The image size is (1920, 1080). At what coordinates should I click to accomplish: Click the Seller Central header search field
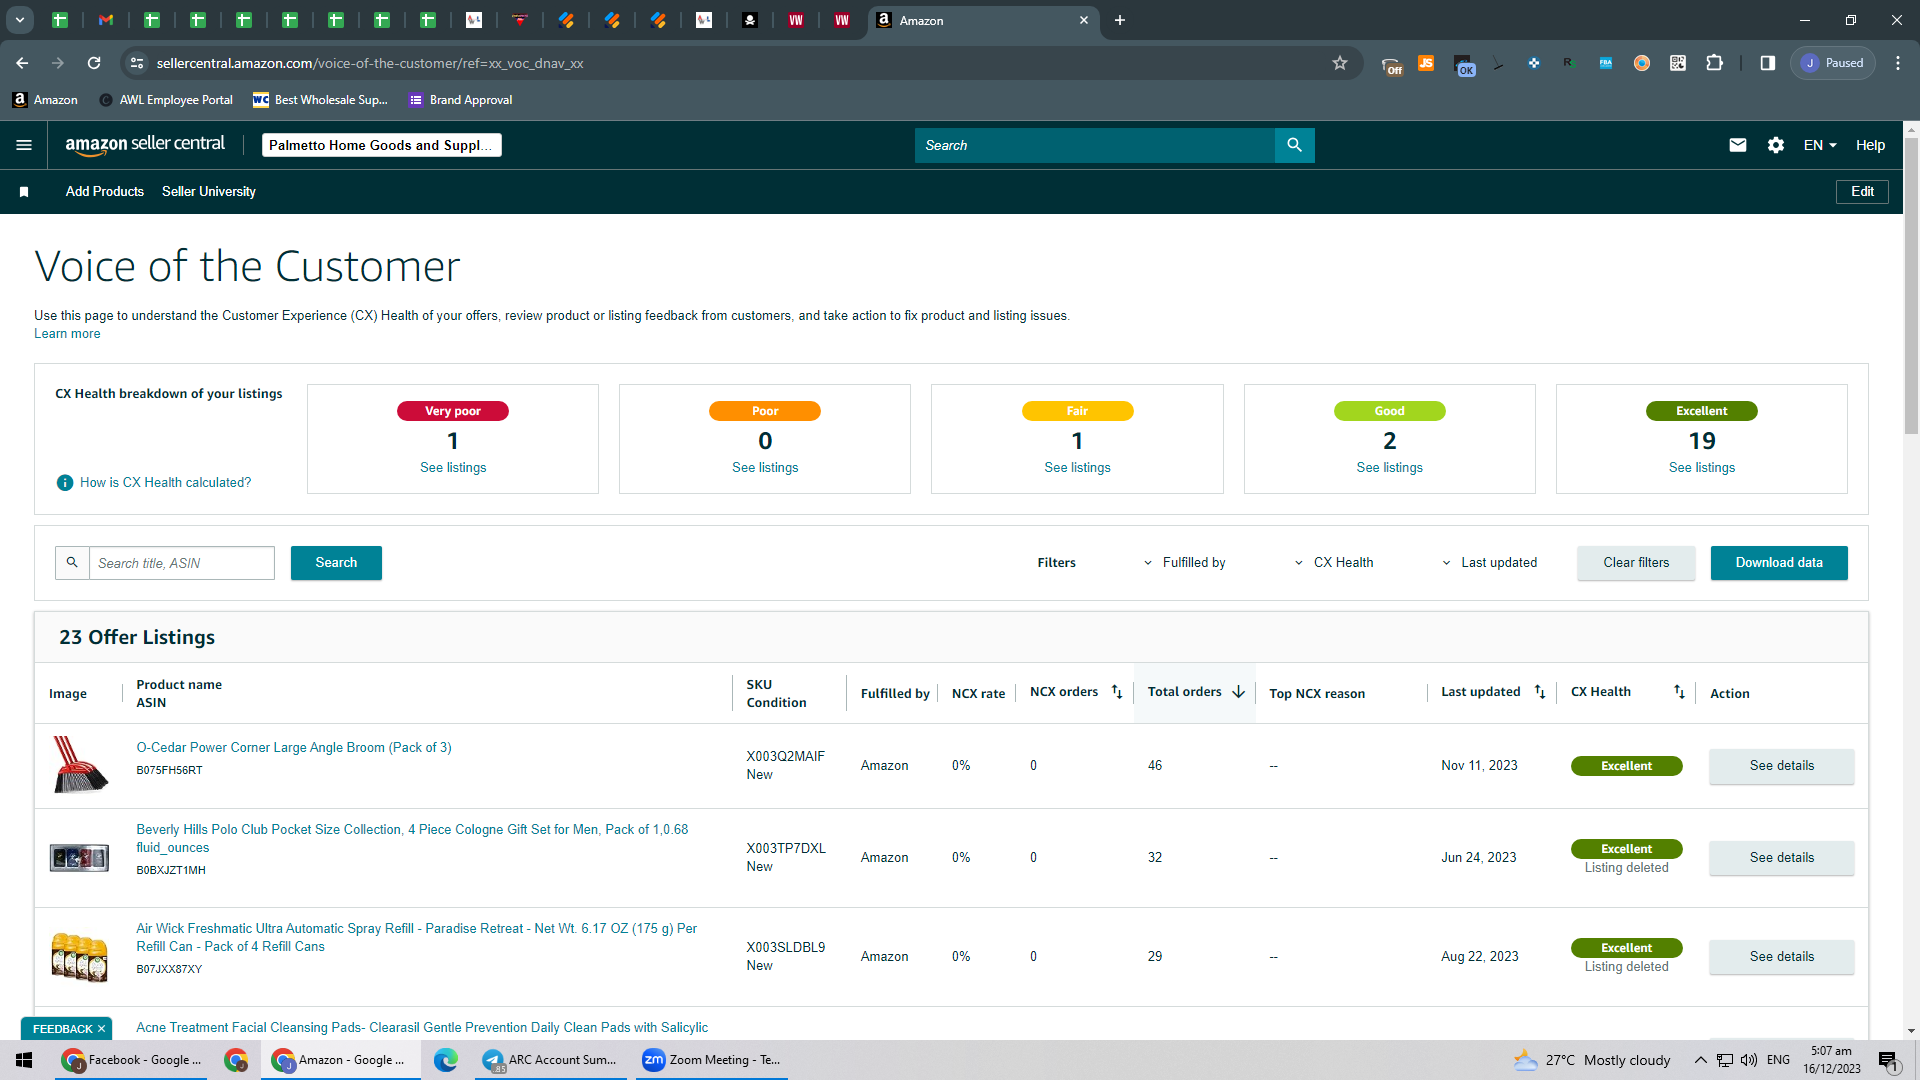pos(1095,145)
